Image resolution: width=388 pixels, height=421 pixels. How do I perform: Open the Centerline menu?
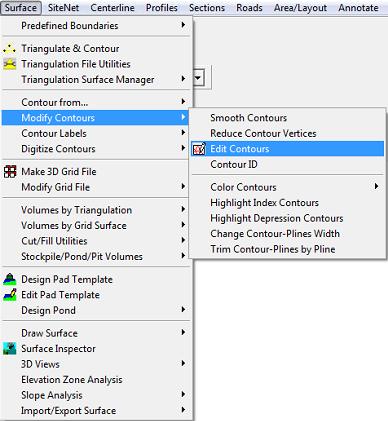[112, 7]
